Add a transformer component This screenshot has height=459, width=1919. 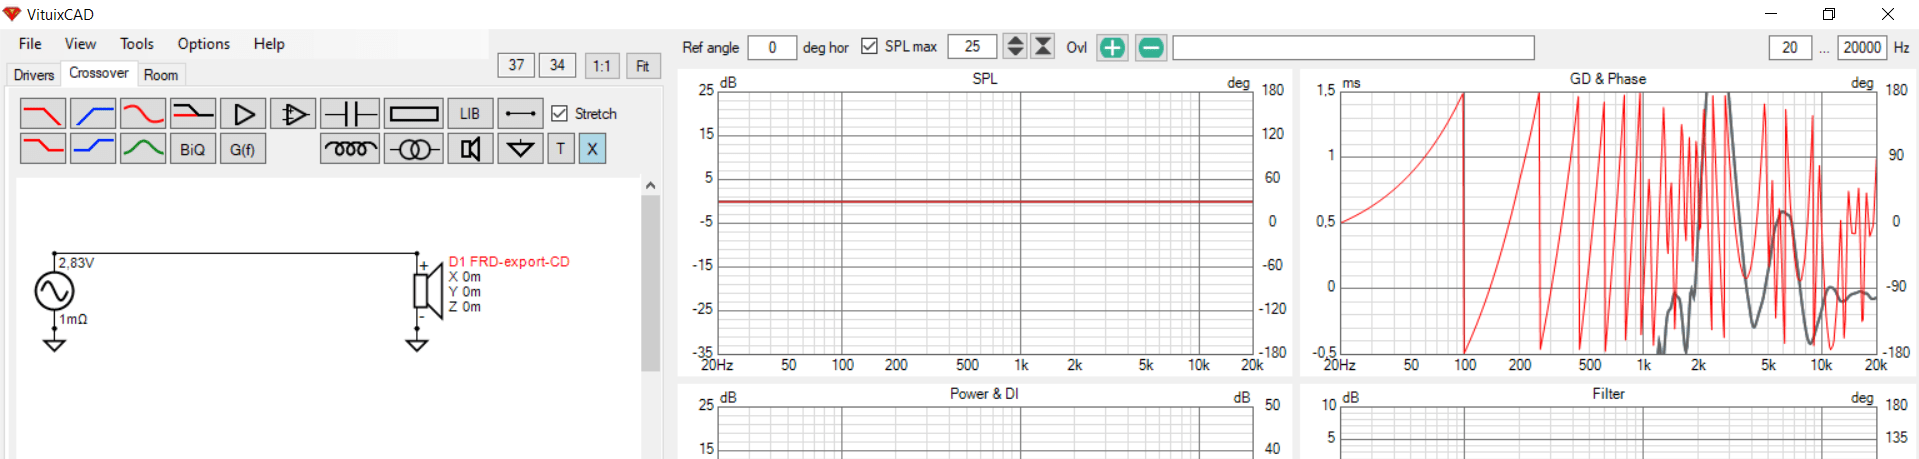[x=414, y=149]
